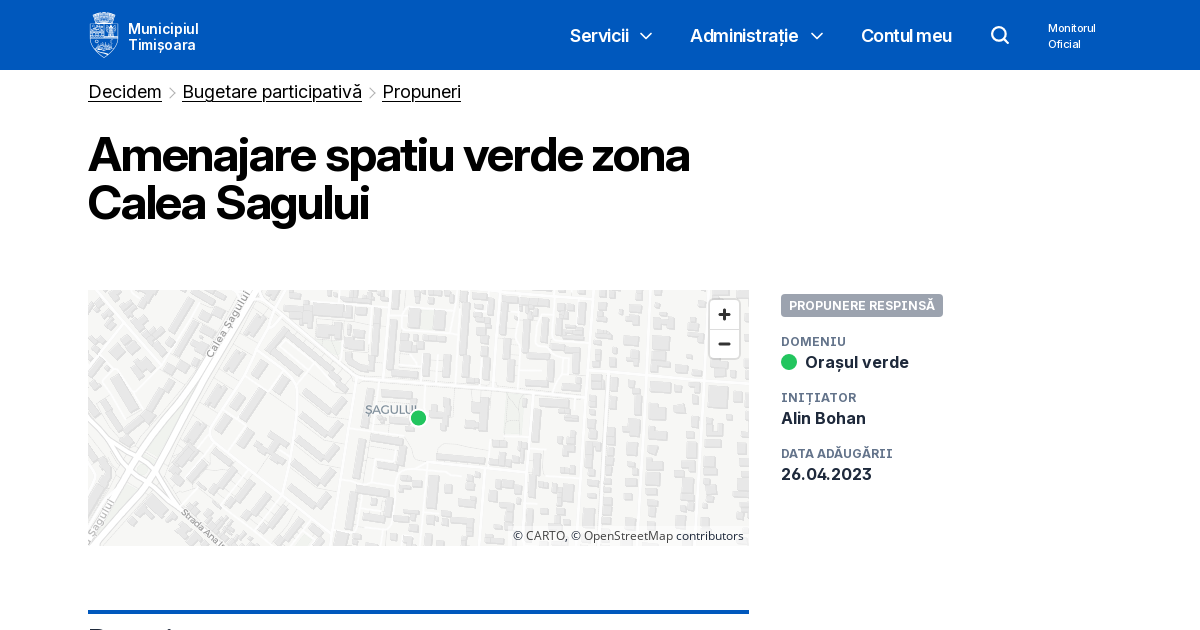Open the Propuneri breadcrumb link

421,92
